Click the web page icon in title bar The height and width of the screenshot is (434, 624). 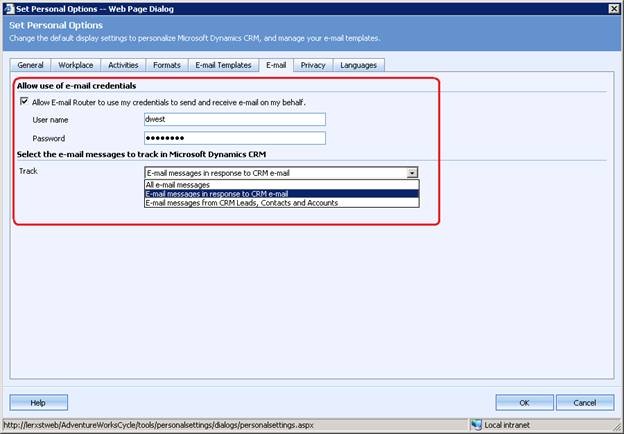10,7
